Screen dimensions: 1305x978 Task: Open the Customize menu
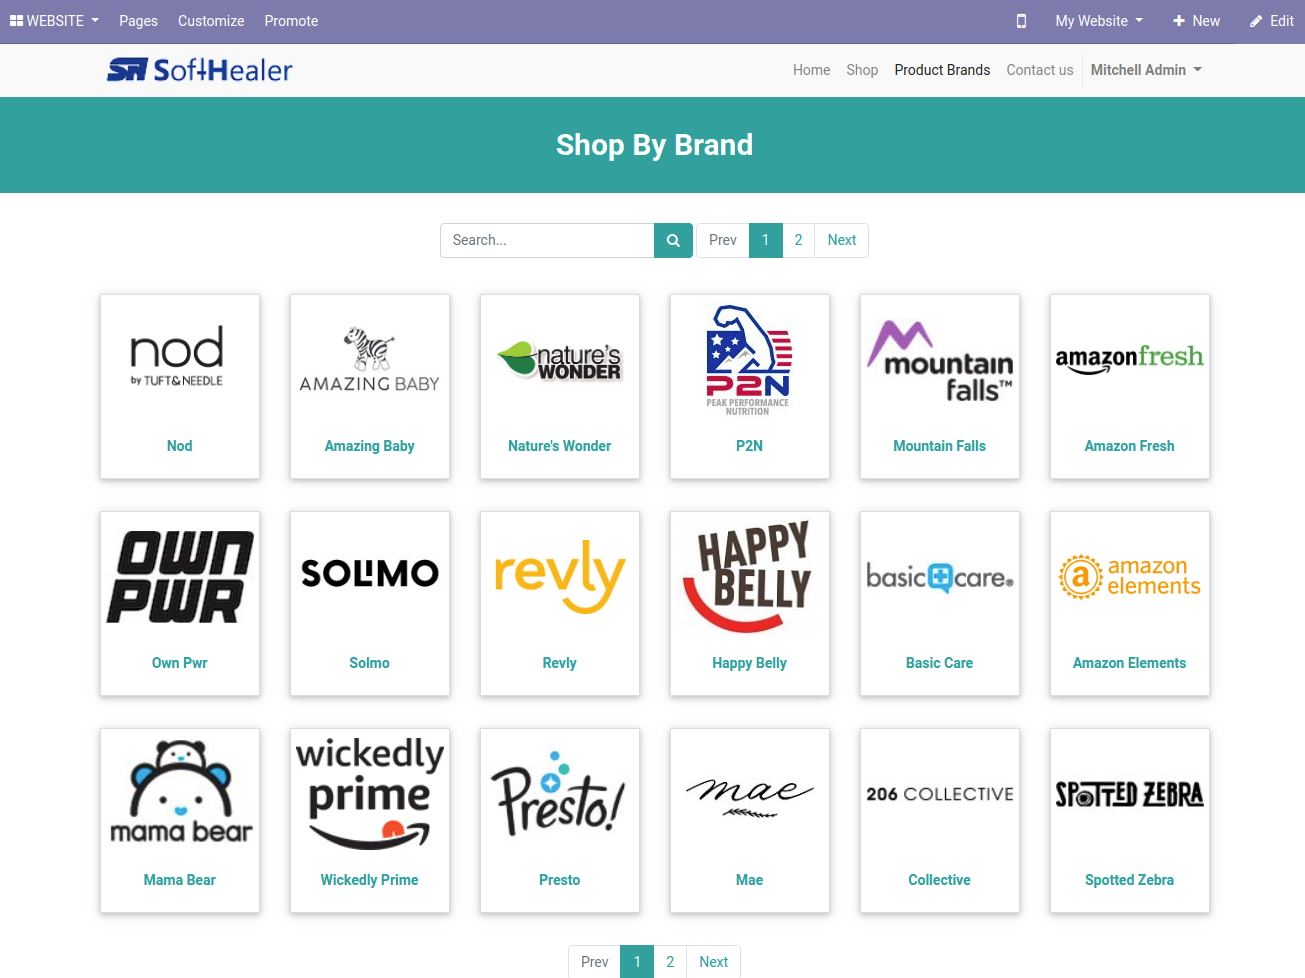(211, 21)
